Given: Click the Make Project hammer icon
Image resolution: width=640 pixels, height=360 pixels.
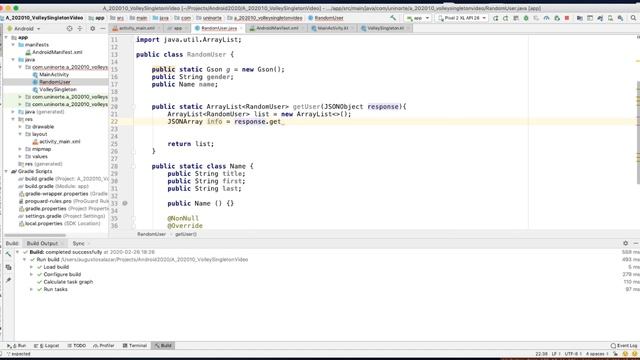Looking at the screenshot, I should click(393, 18).
